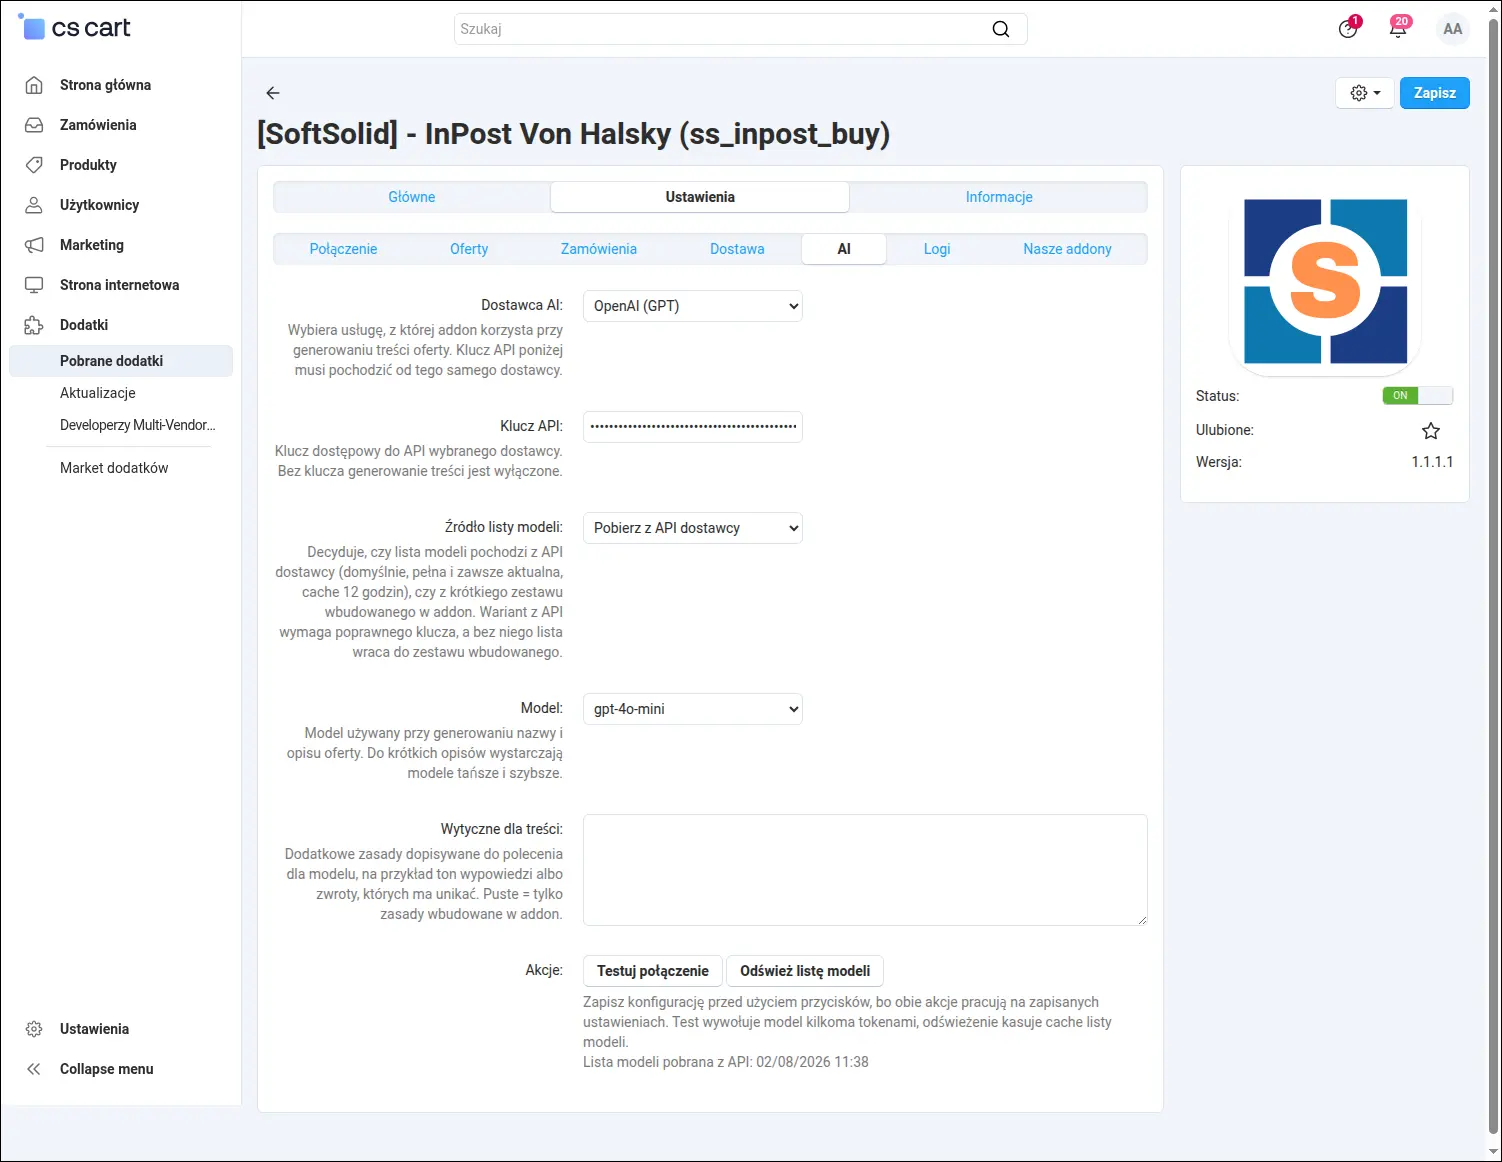
Task: Click the SoftSolid addon logo image
Action: [x=1325, y=281]
